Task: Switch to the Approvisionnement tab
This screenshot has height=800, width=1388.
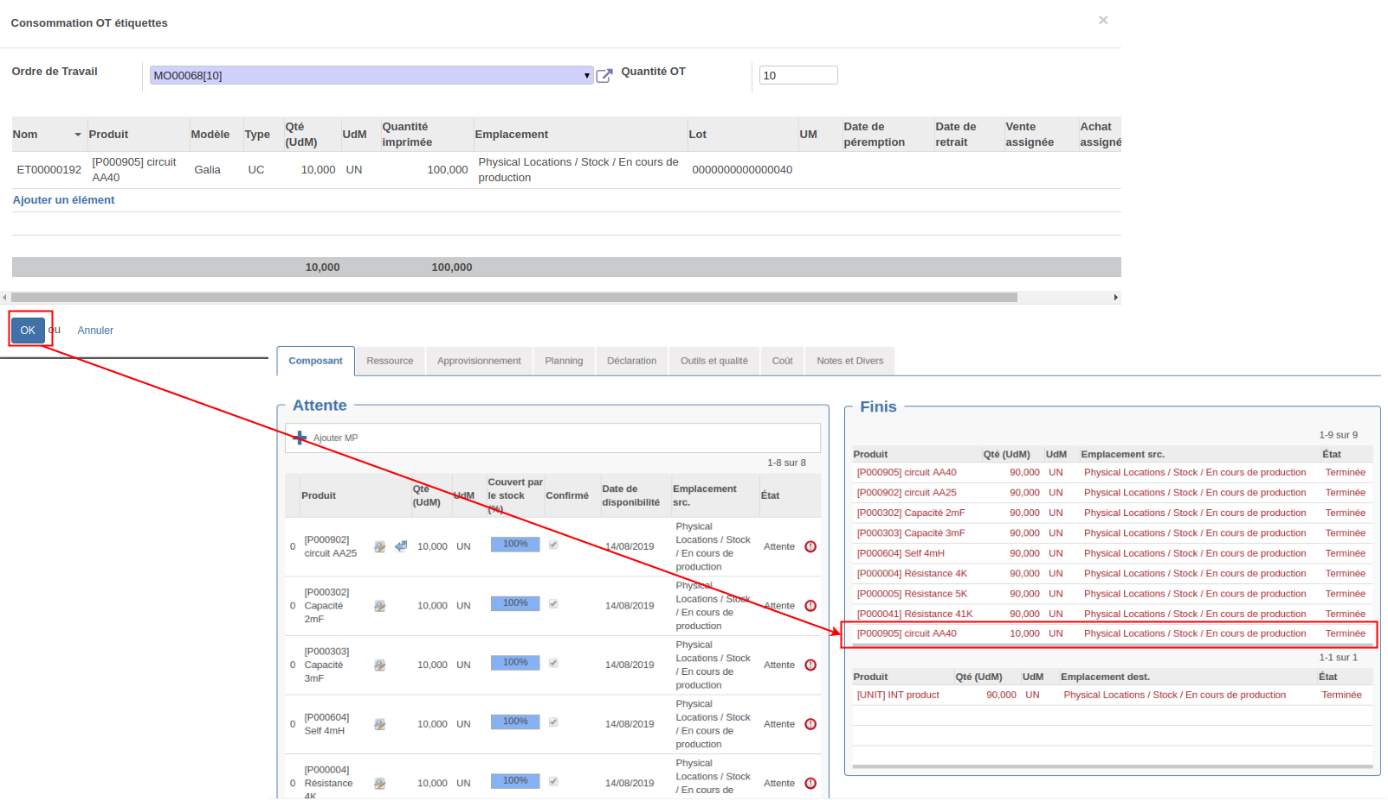Action: [479, 361]
